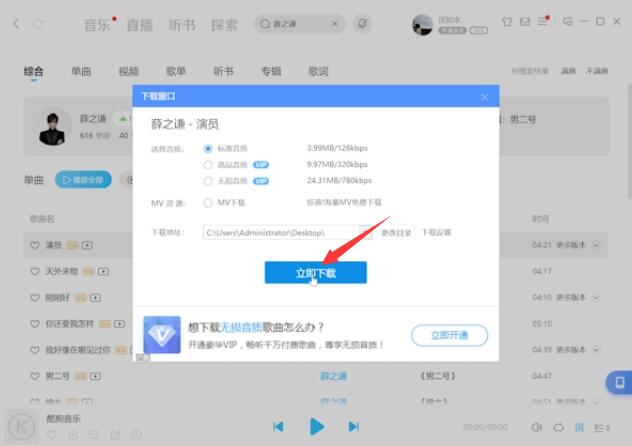The height and width of the screenshot is (446, 632).
Task: Favorite the song 男二号 with the heart icon
Action: click(35, 376)
